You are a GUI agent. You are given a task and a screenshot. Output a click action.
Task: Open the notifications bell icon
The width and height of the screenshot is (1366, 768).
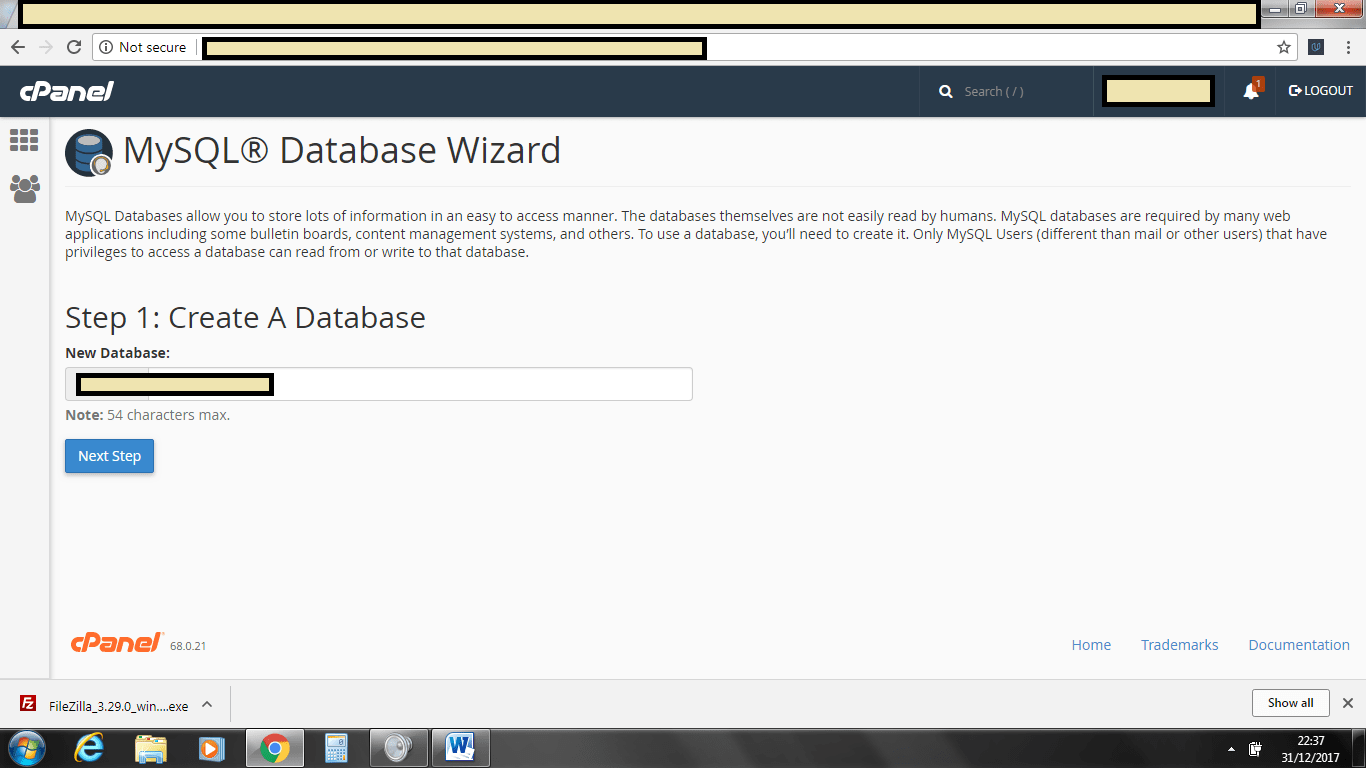point(1250,91)
